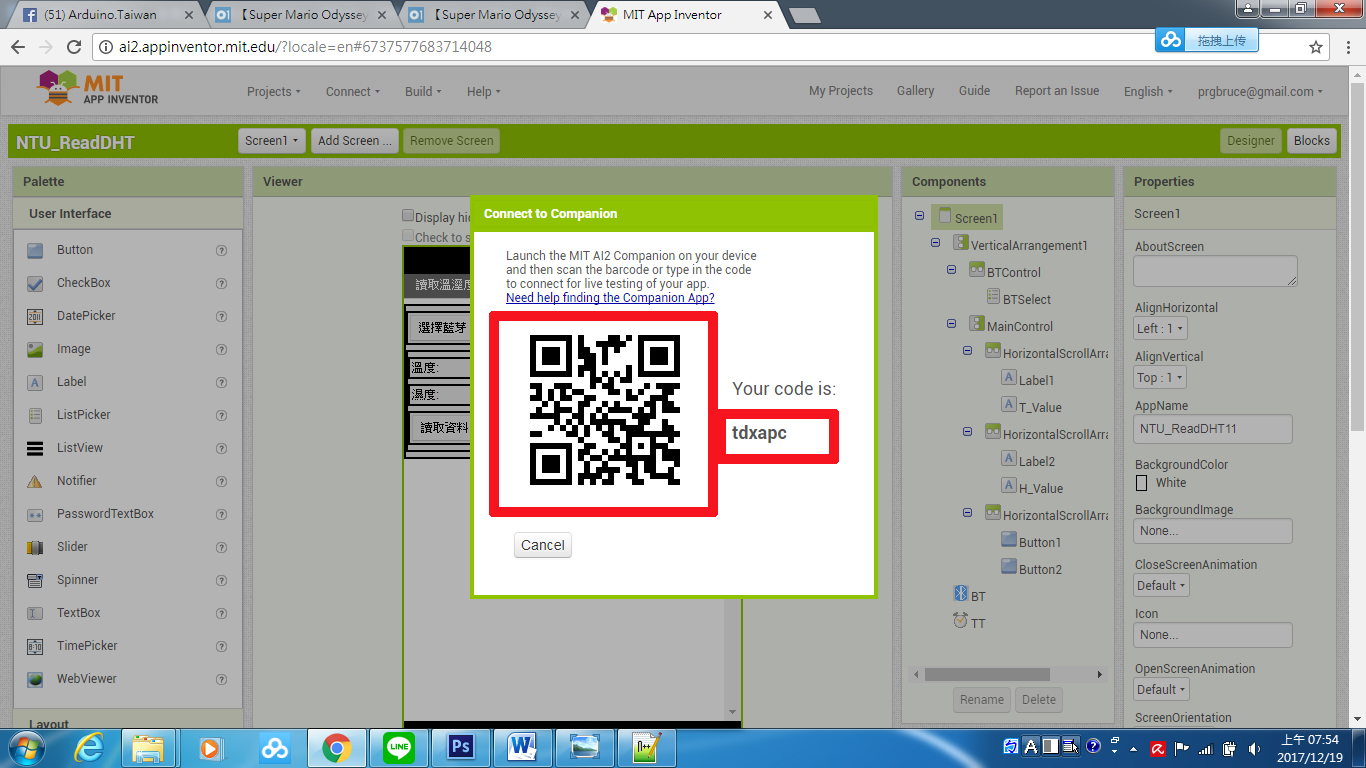
Task: Click the DatePicker palette icon
Action: pyautogui.click(x=35, y=316)
